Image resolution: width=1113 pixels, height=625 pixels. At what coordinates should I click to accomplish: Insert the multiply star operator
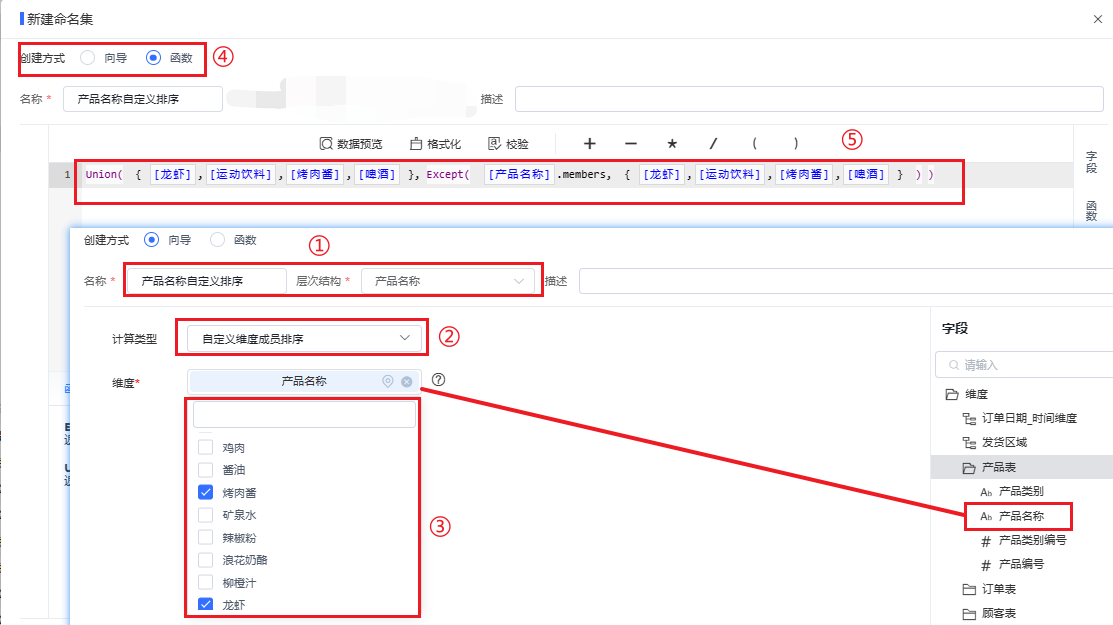pyautogui.click(x=671, y=143)
